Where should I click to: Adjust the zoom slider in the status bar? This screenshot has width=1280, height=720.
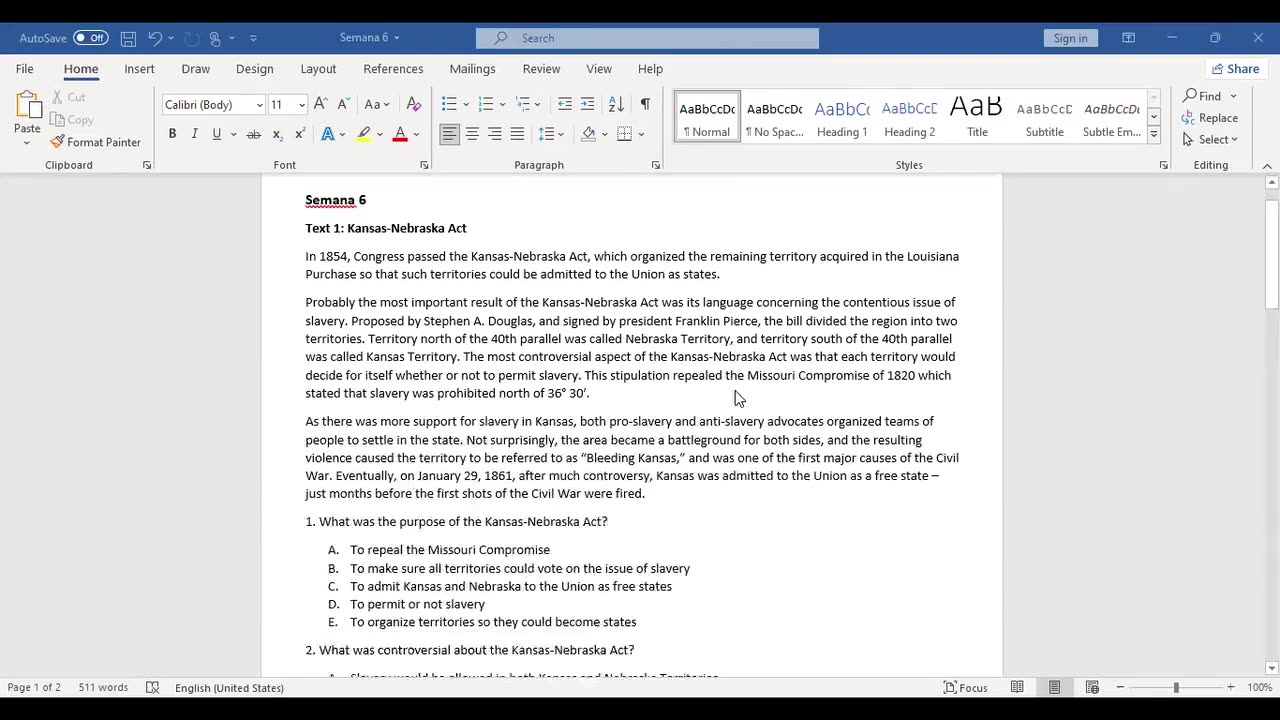pyautogui.click(x=1176, y=688)
